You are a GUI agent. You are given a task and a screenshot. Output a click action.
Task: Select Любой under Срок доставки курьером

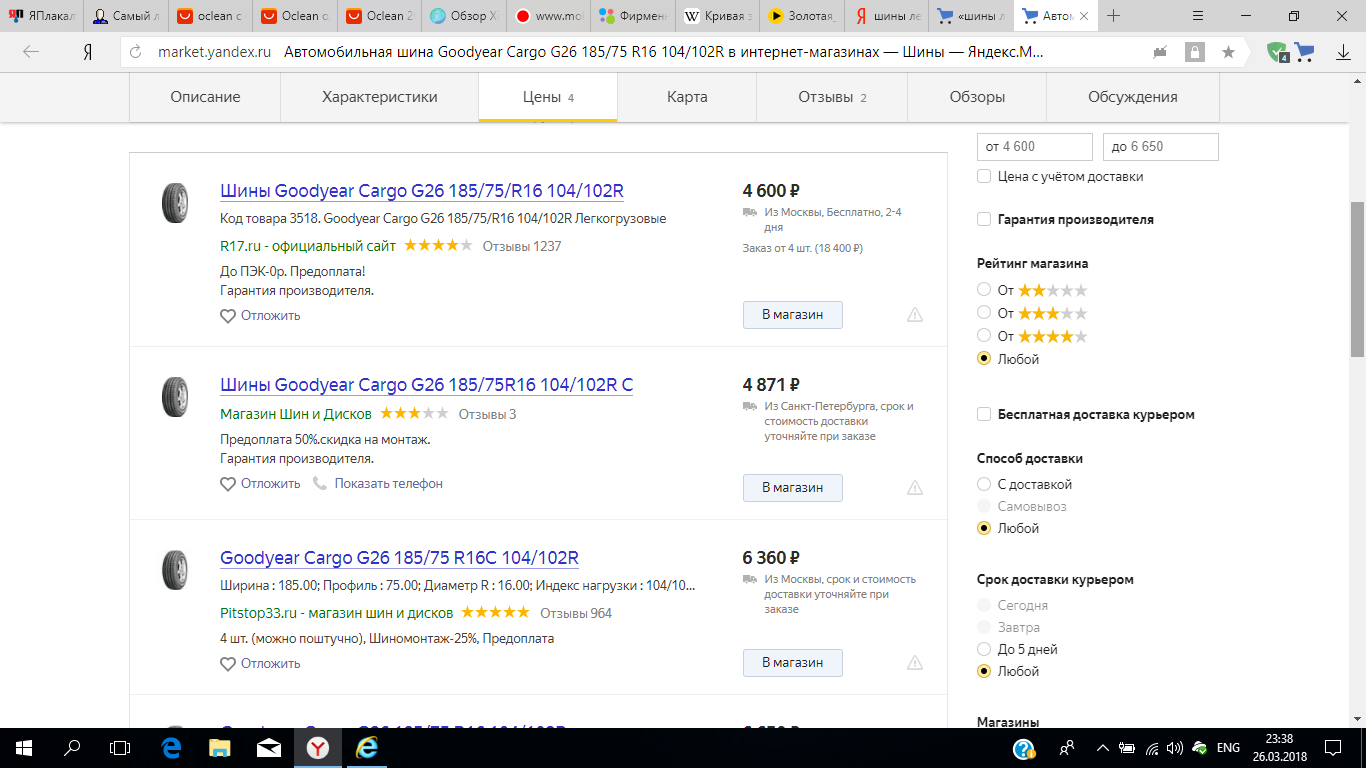click(984, 671)
